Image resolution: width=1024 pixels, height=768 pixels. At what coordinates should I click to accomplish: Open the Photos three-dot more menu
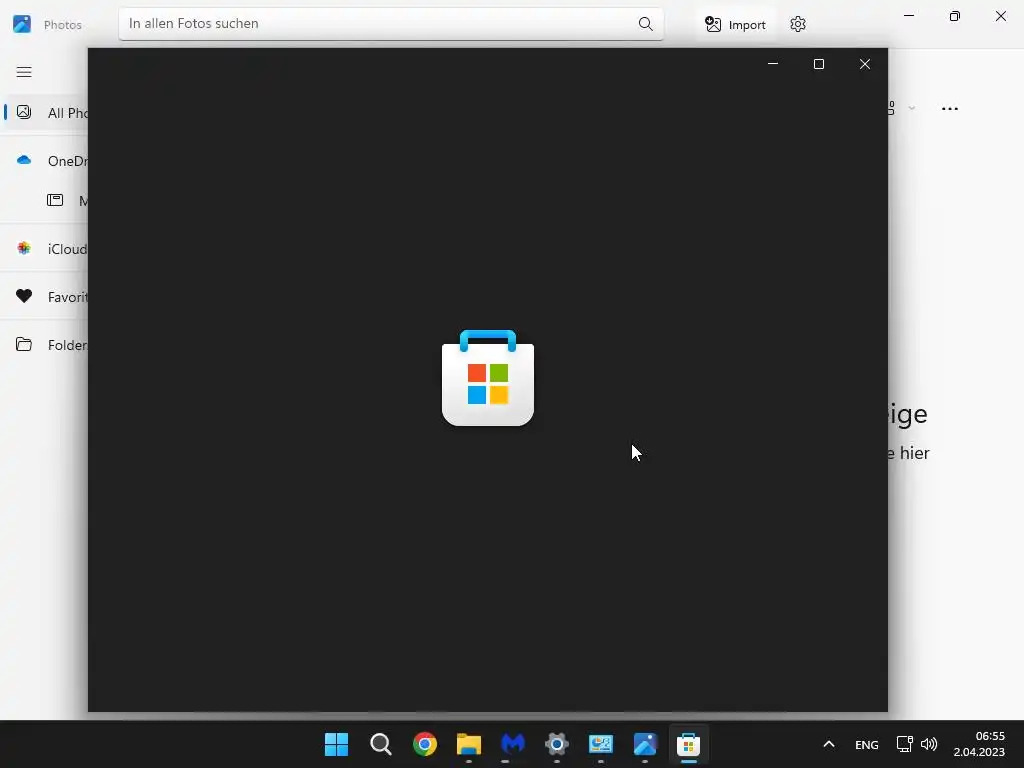pyautogui.click(x=950, y=109)
